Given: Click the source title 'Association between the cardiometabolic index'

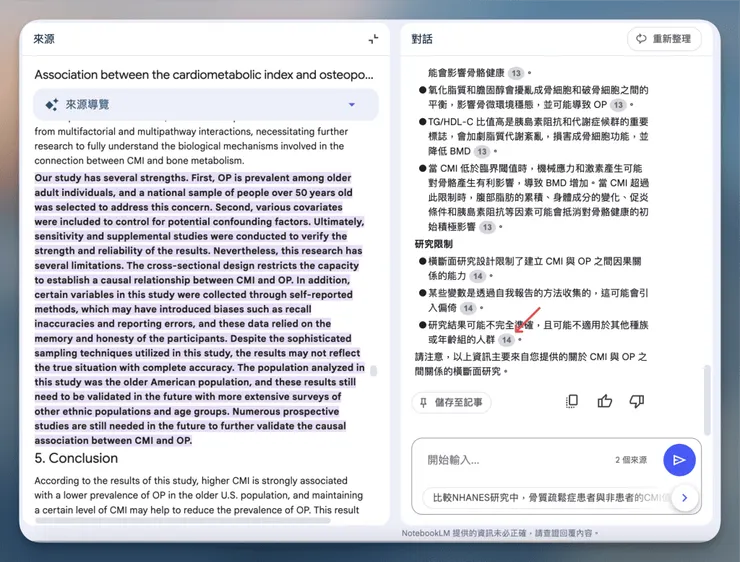Looking at the screenshot, I should pos(203,75).
